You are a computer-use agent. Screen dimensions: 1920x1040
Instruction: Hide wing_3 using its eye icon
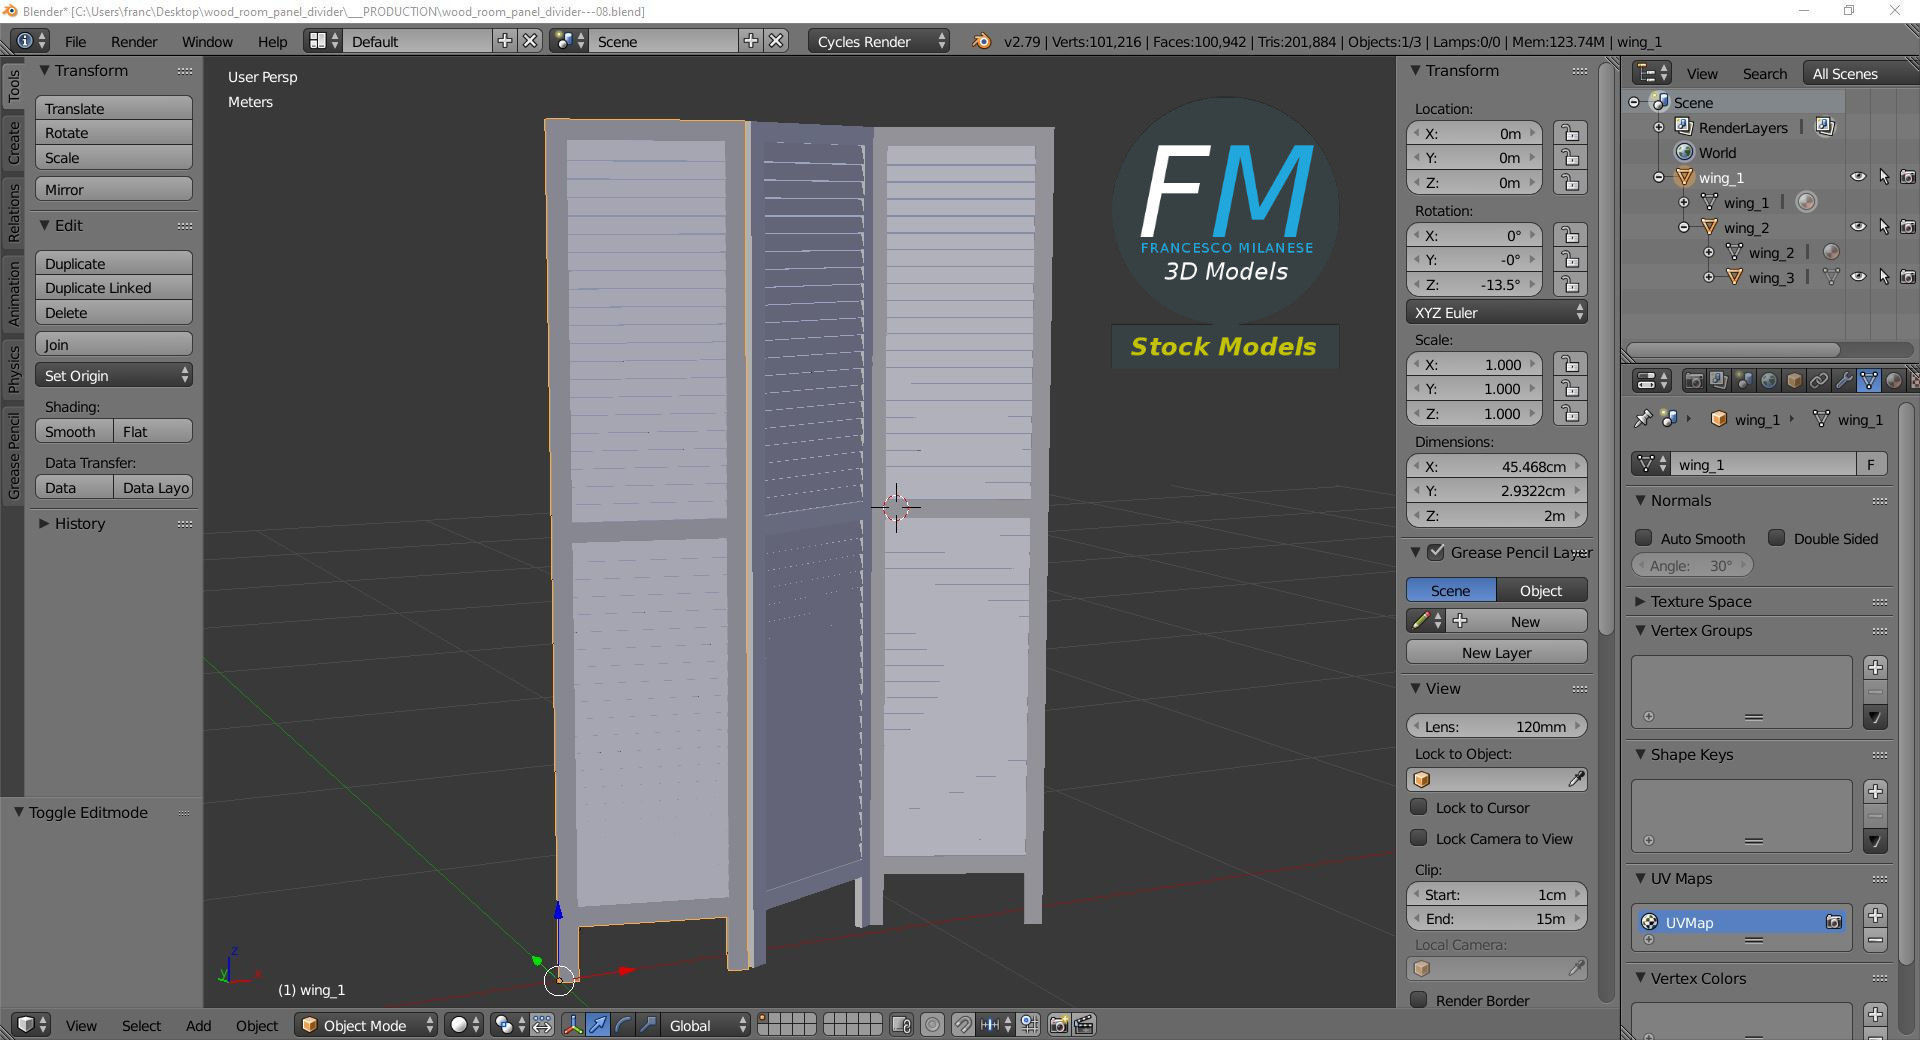coord(1858,277)
